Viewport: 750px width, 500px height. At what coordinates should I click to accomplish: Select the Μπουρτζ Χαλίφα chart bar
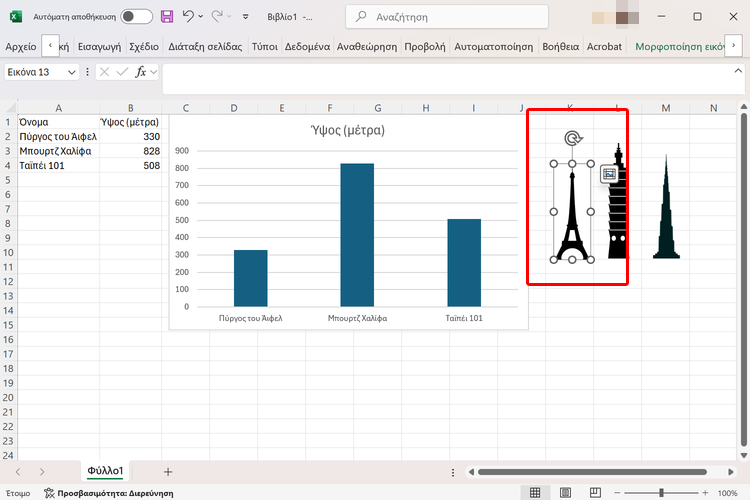pyautogui.click(x=357, y=235)
